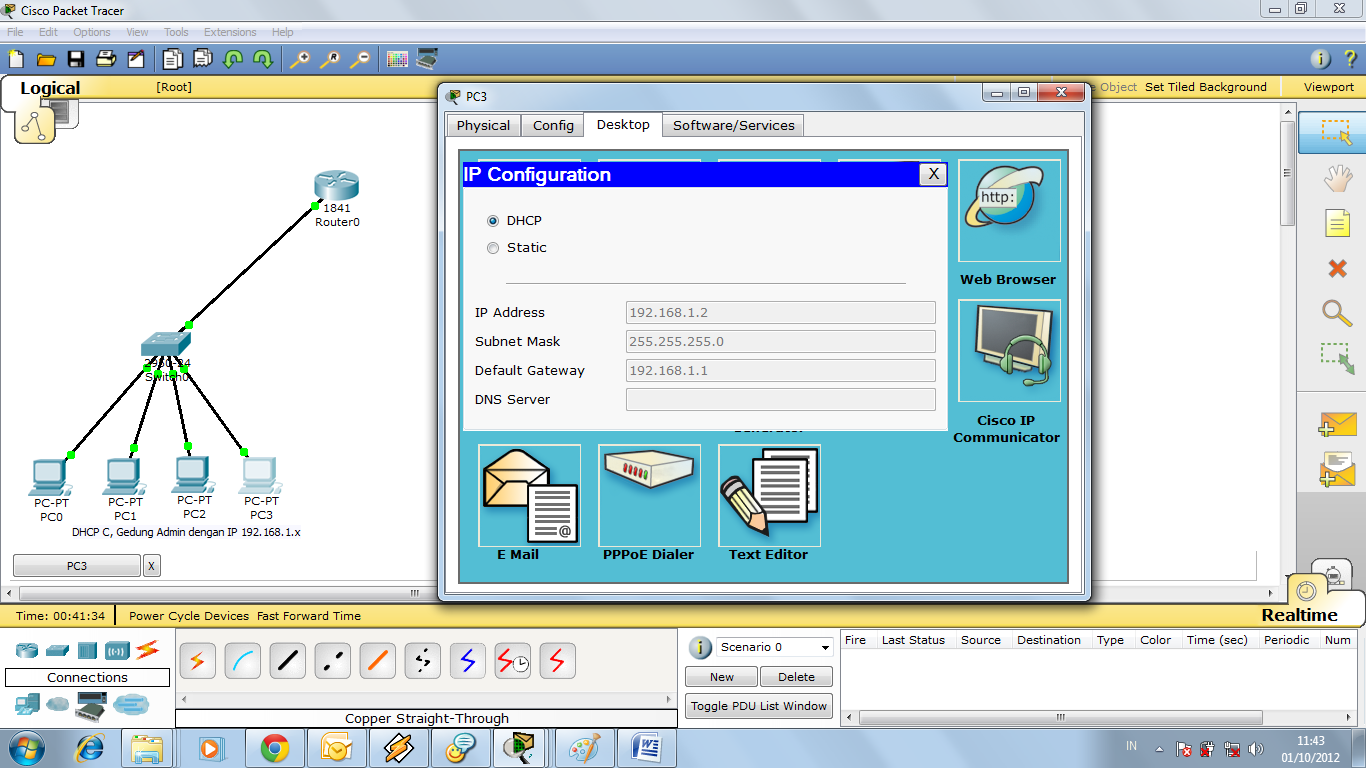
Task: Click Power Cycle Devices
Action: tap(189, 616)
